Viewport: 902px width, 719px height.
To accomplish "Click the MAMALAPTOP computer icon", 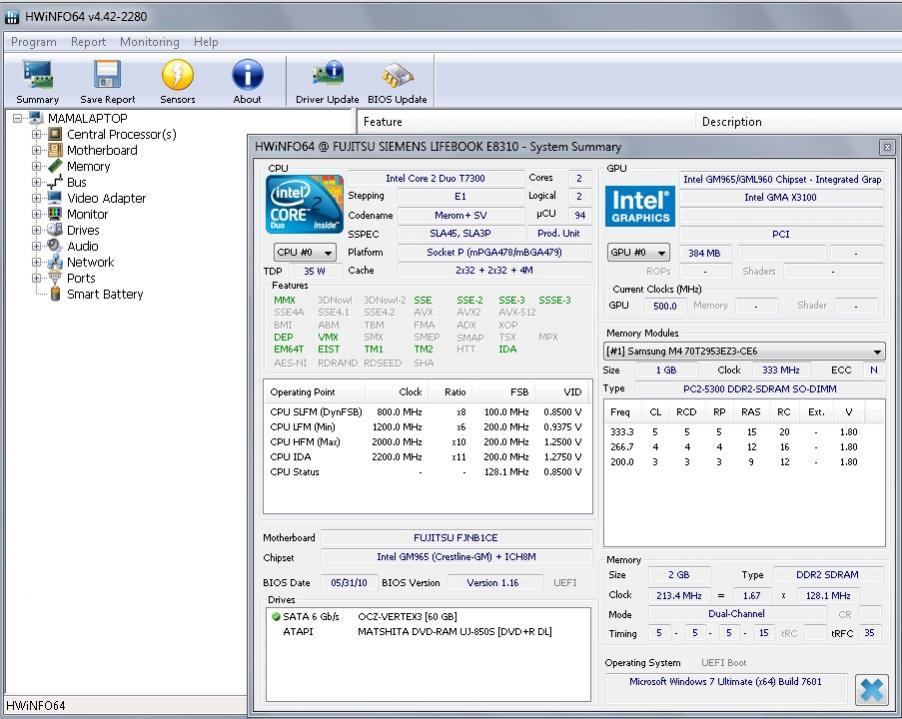I will click(36, 118).
